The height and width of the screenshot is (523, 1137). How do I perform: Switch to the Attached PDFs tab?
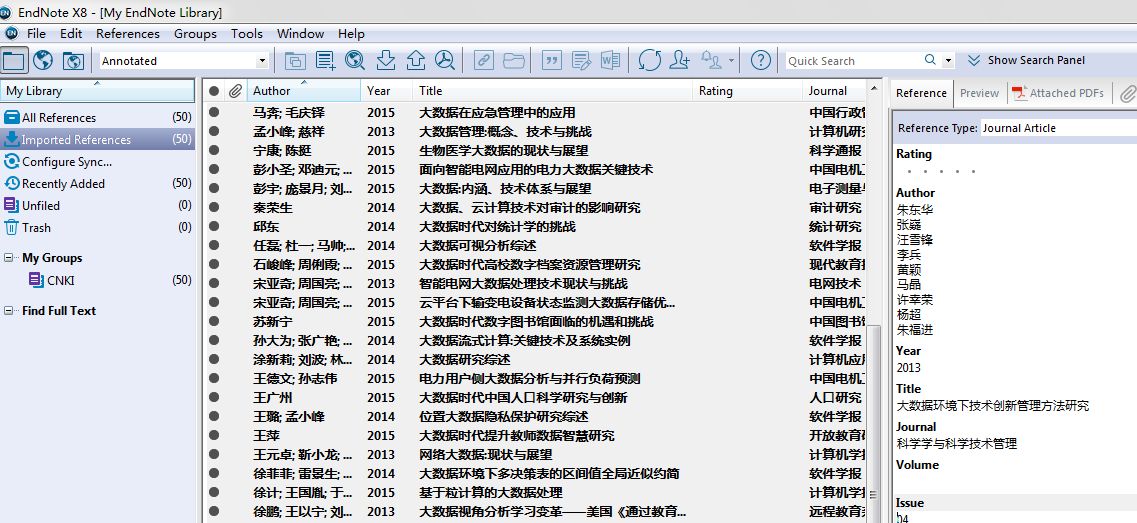coord(1059,93)
